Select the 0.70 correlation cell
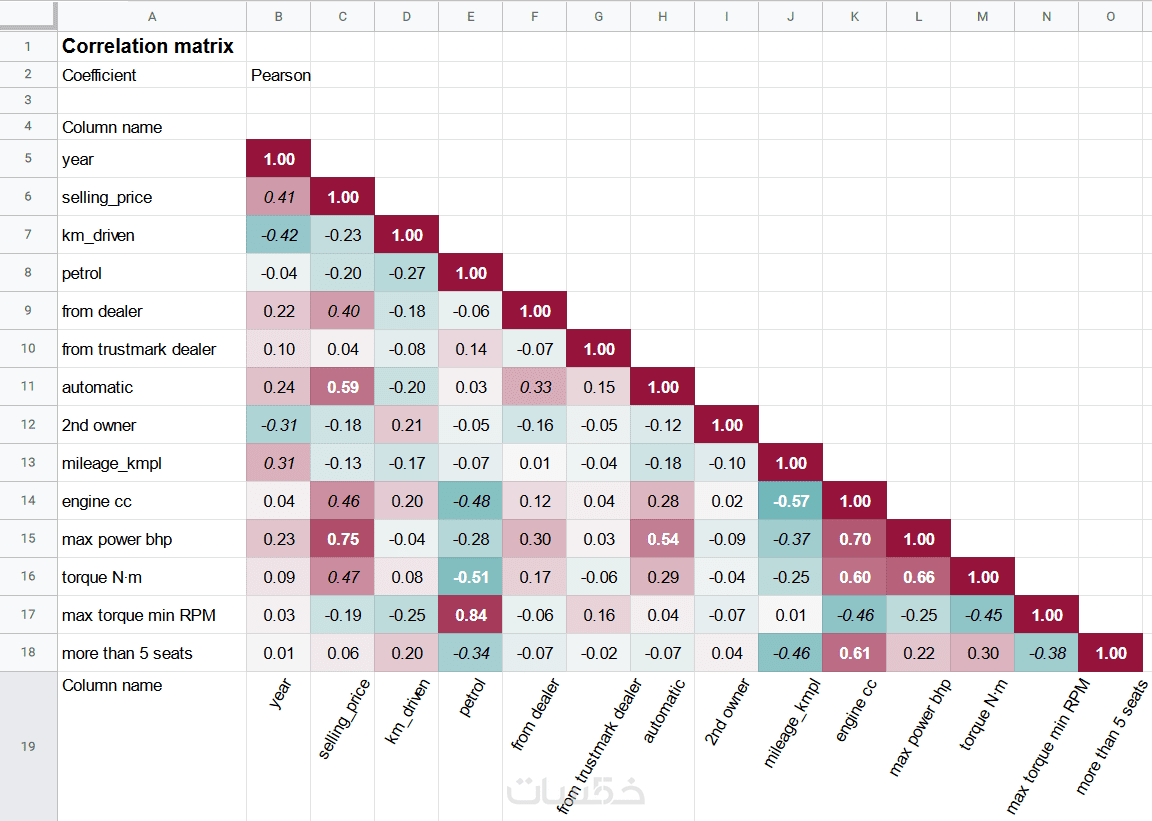1152x821 pixels. 855,539
